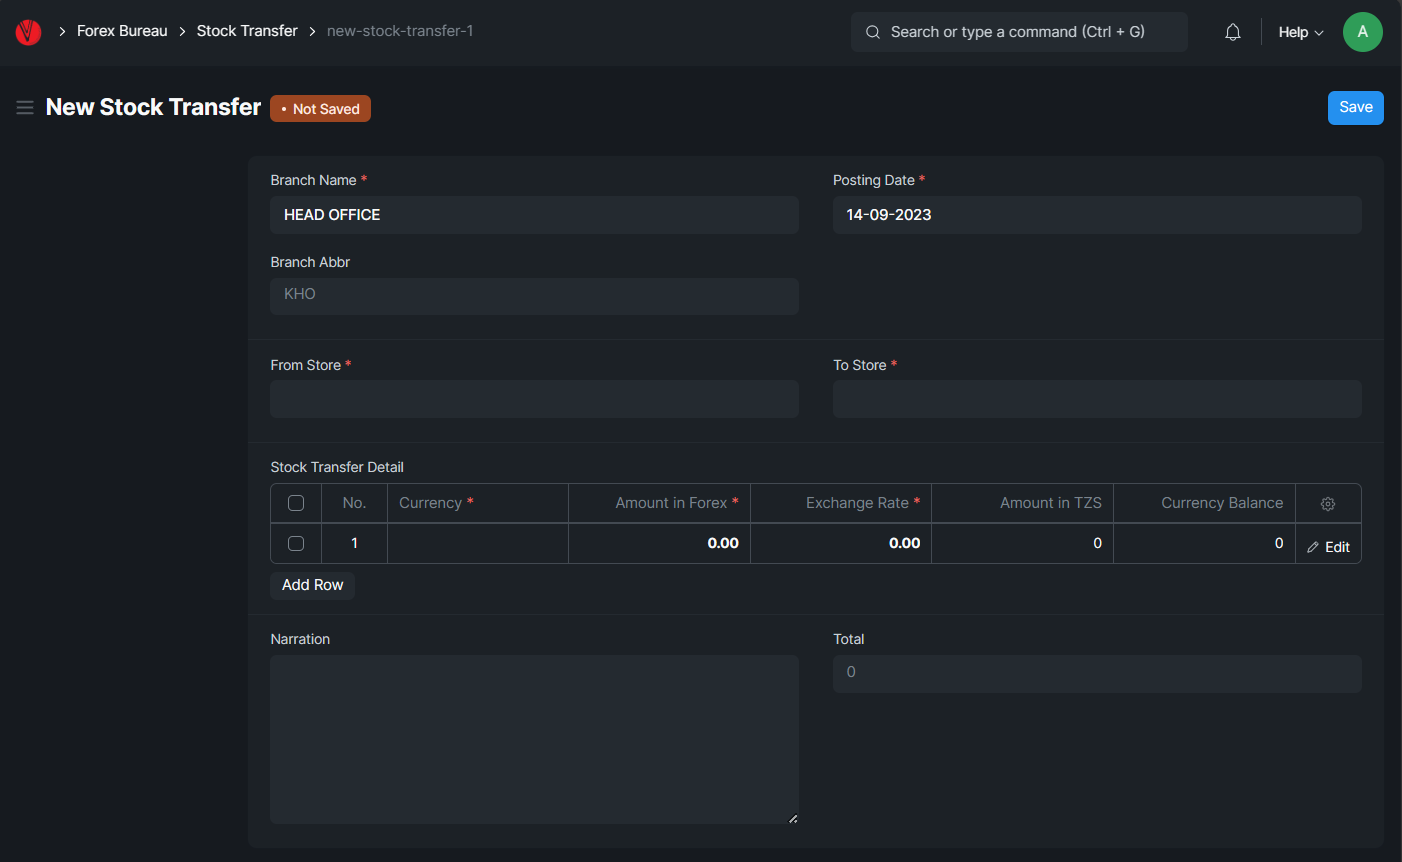The image size is (1402, 862).
Task: Click the Narration text area
Action: pos(534,739)
